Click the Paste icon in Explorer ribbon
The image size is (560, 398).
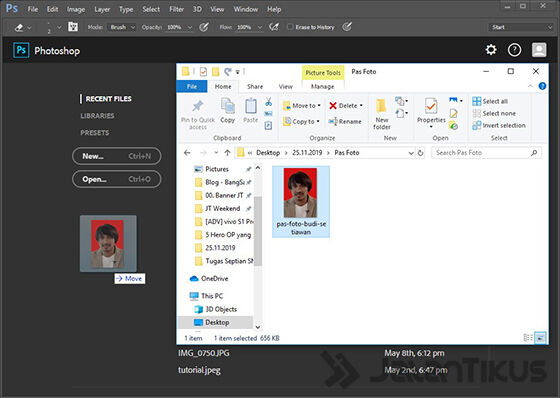(250, 106)
